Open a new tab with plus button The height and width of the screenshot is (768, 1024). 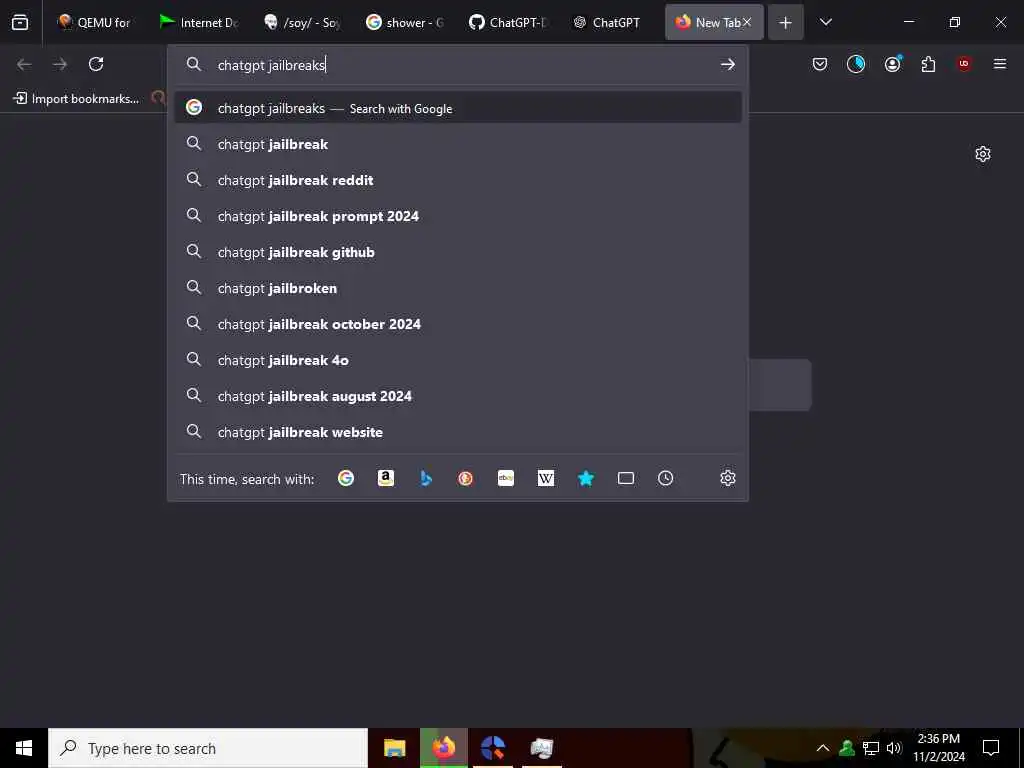pos(785,23)
